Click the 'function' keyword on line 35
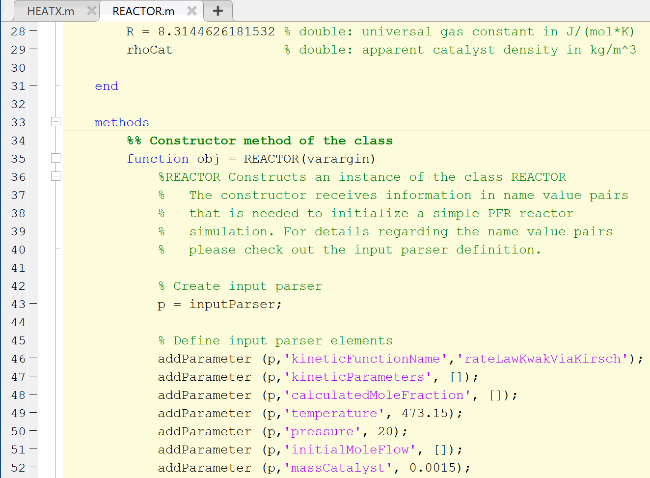The height and width of the screenshot is (478, 650). pyautogui.click(x=158, y=159)
